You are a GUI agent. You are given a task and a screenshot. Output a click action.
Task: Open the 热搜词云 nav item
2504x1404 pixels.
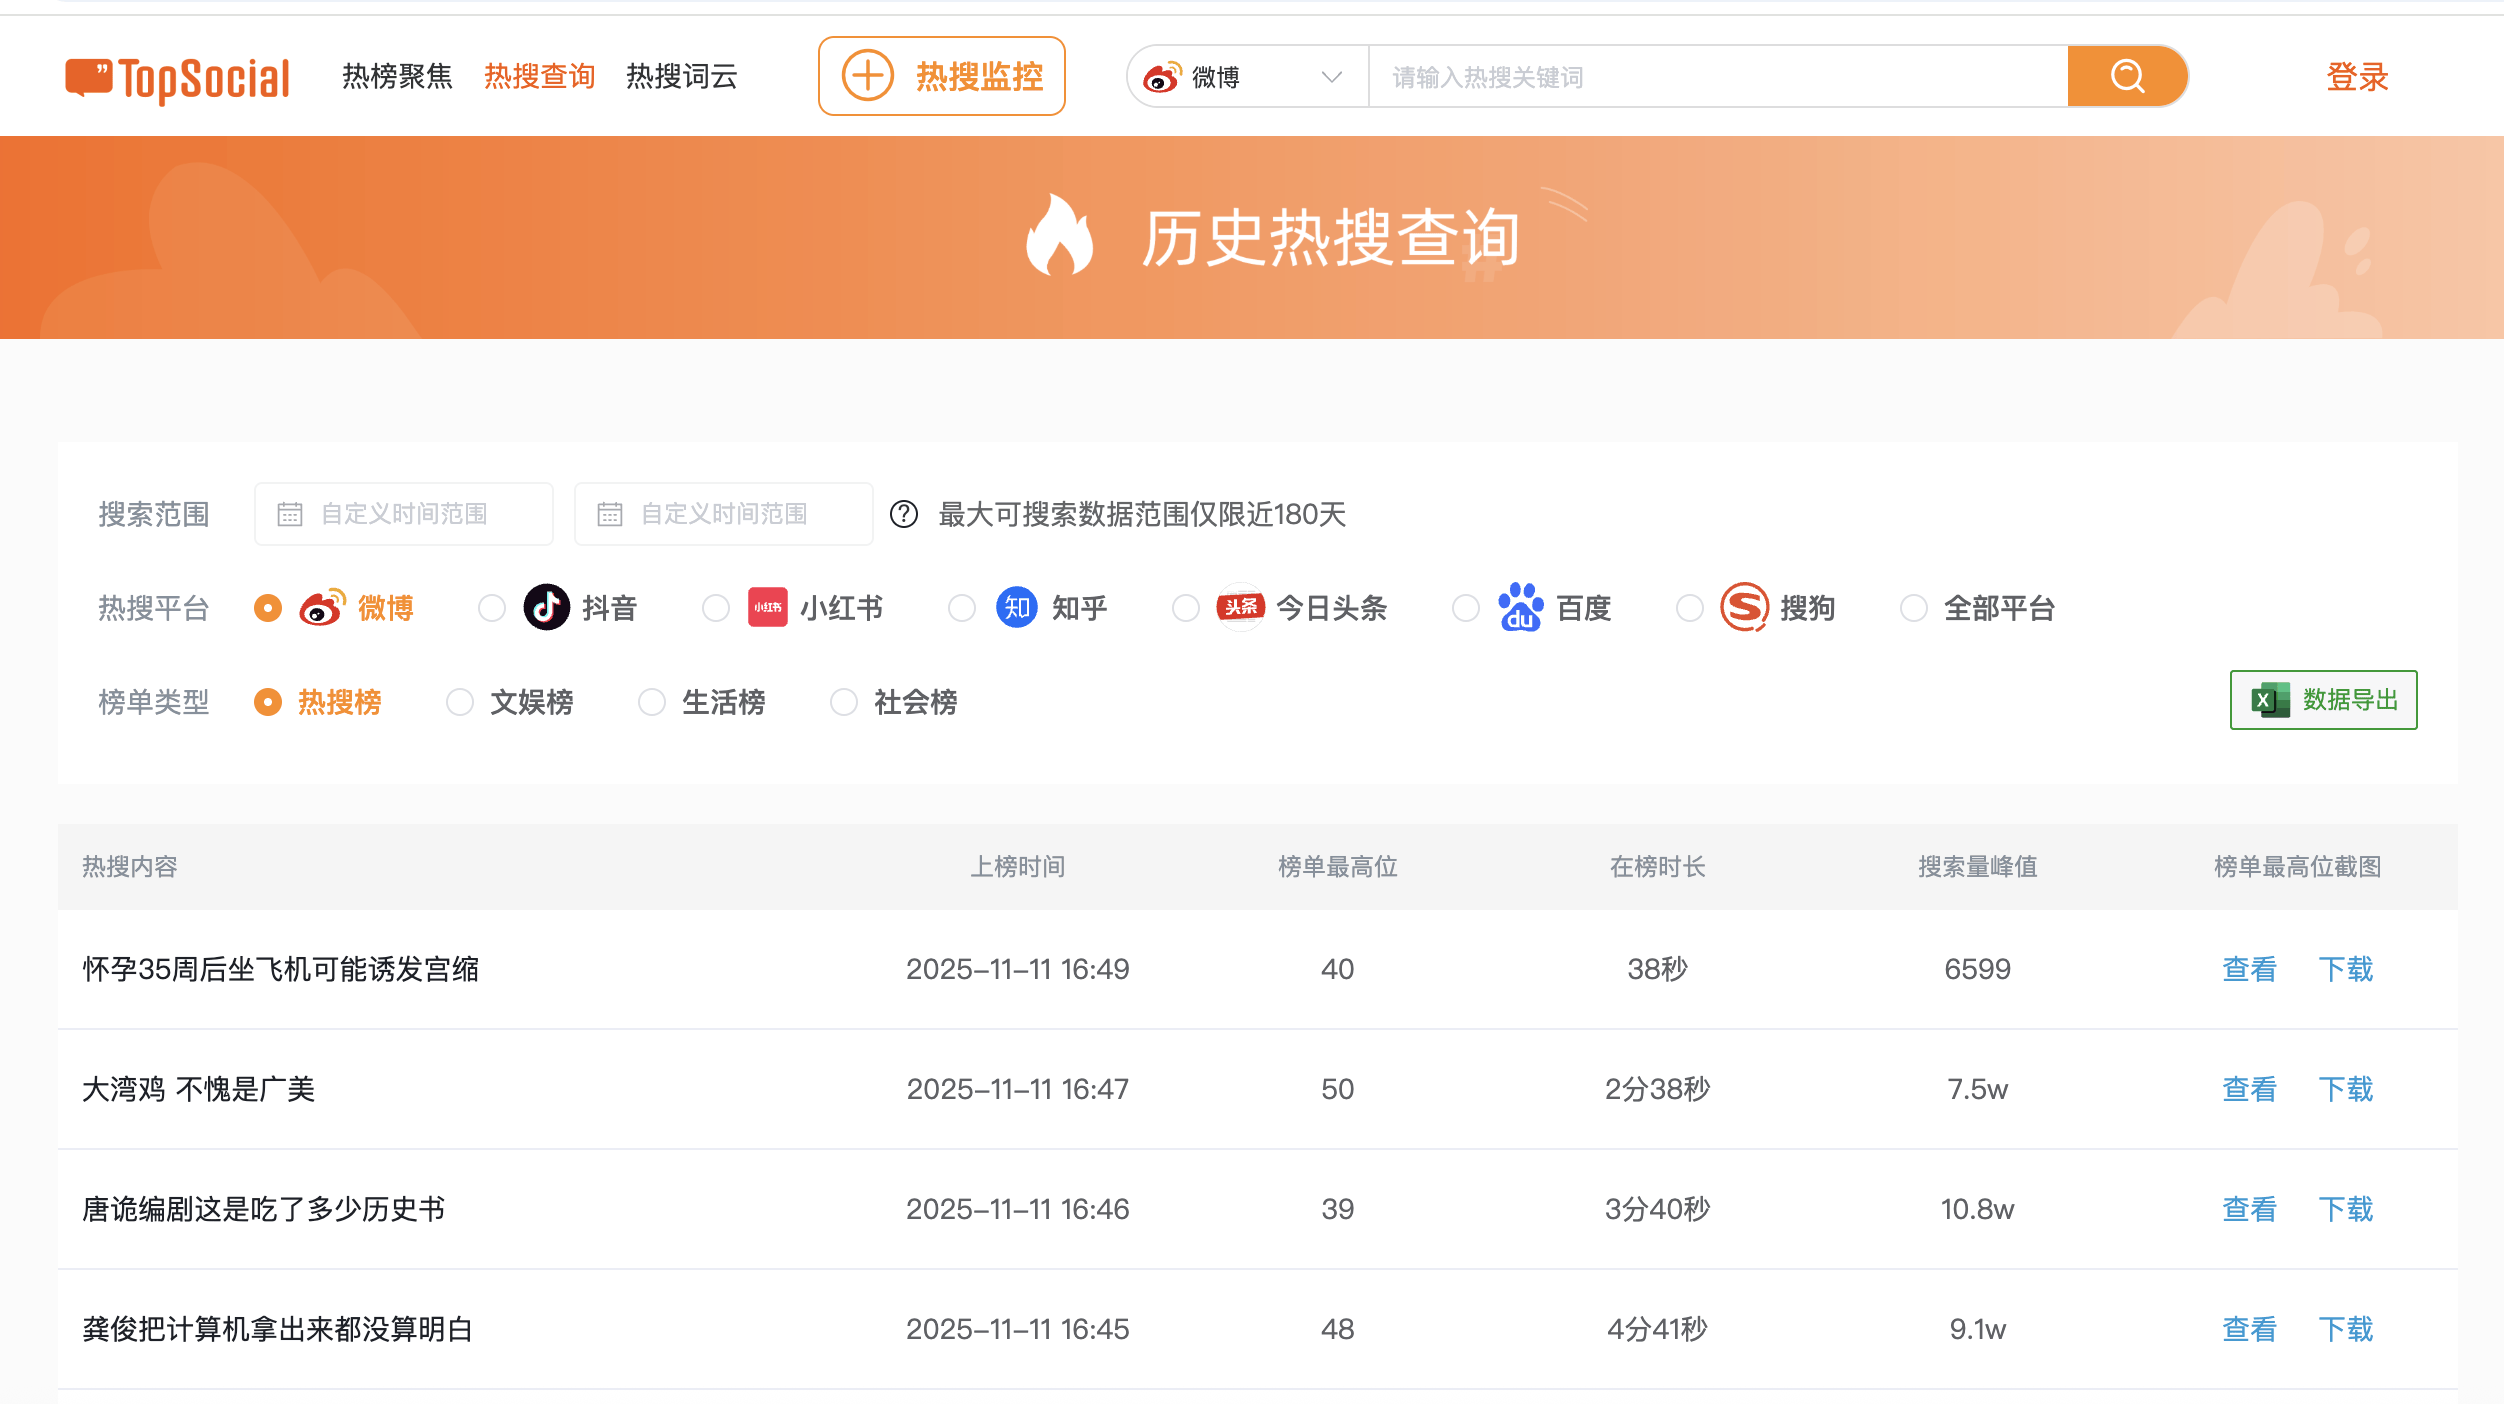682,76
